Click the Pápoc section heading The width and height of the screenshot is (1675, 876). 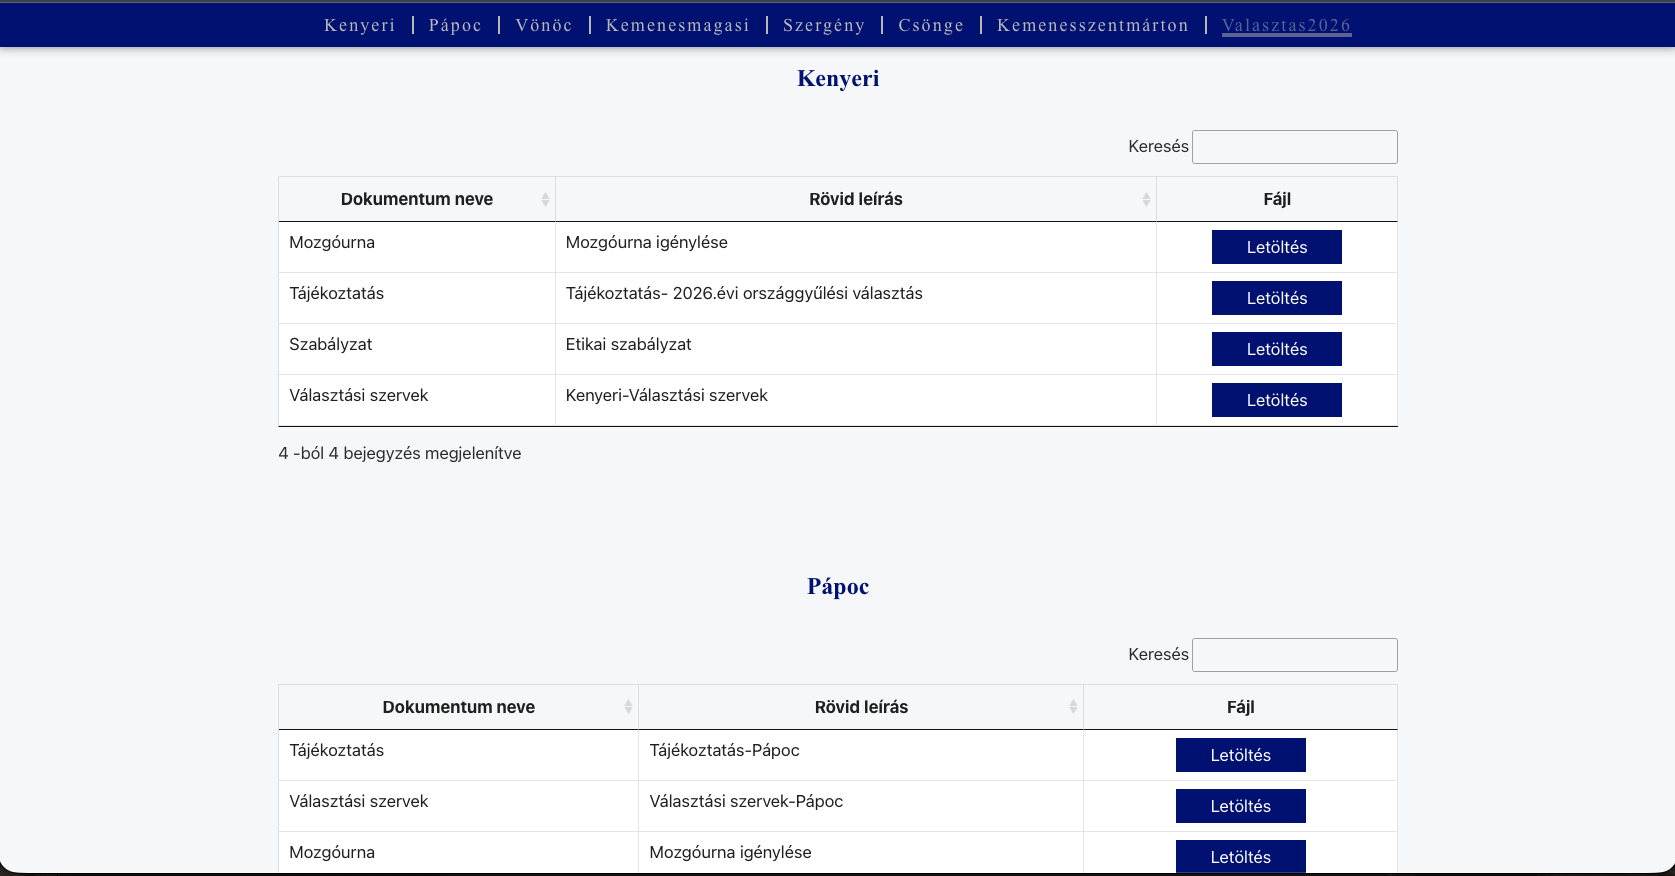[838, 586]
